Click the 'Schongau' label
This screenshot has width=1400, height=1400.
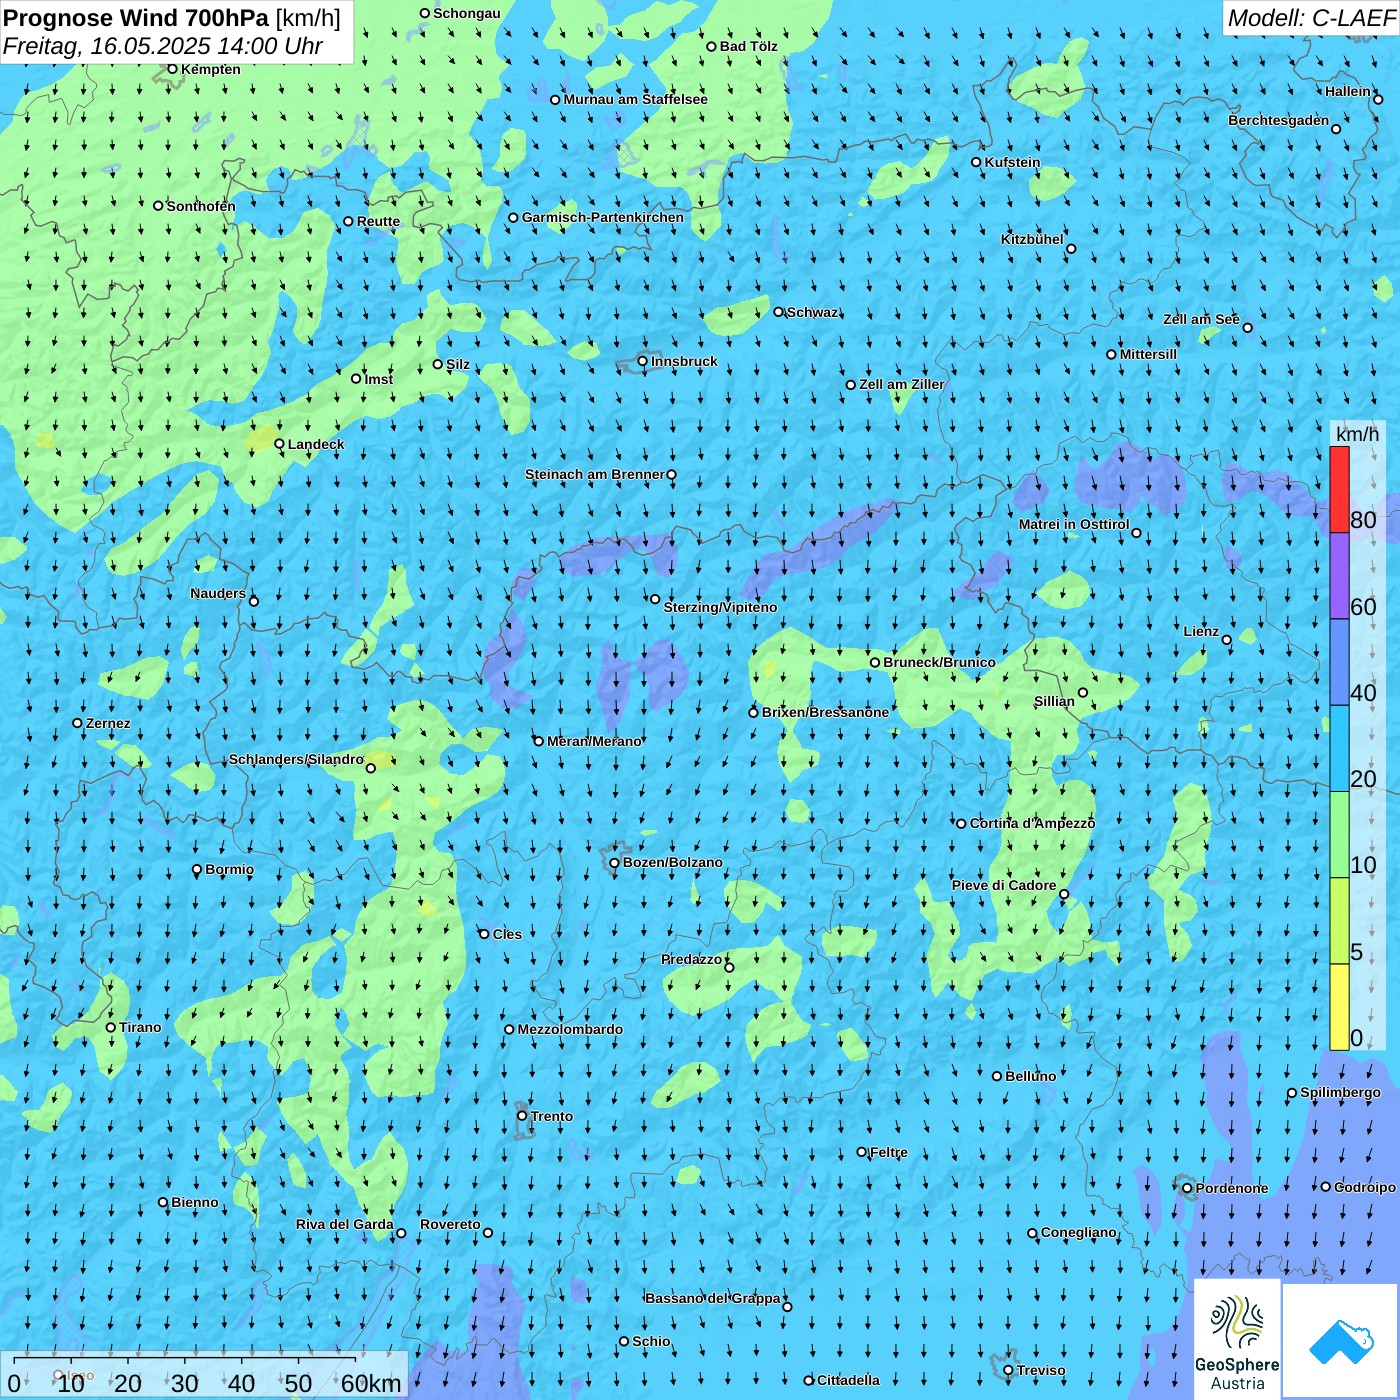point(467,13)
